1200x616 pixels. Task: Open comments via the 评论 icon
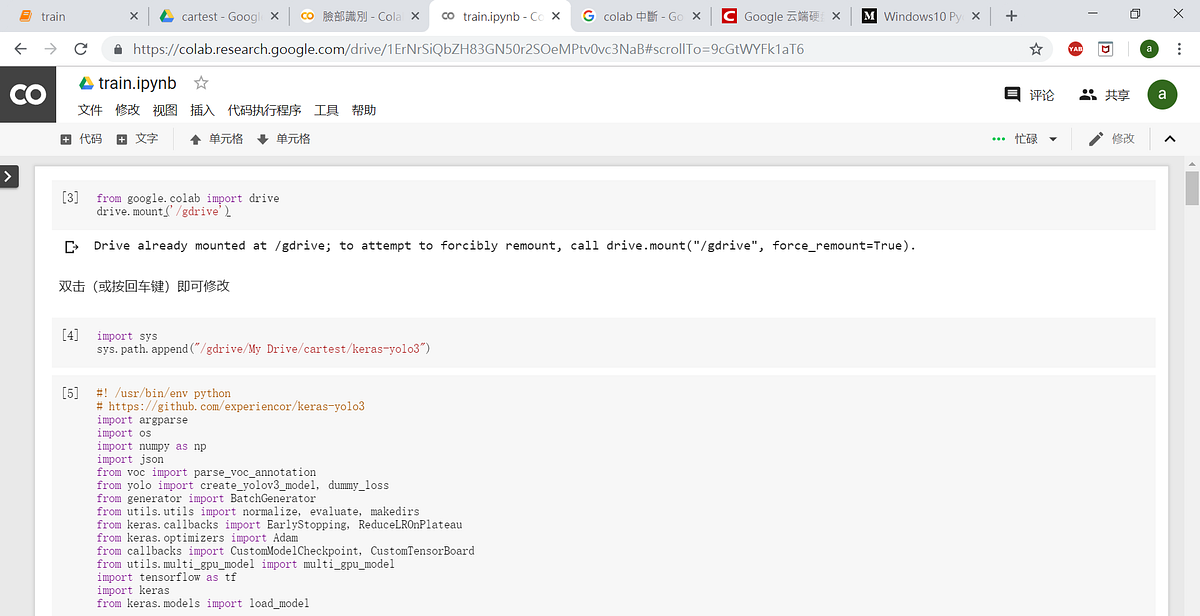(1029, 95)
